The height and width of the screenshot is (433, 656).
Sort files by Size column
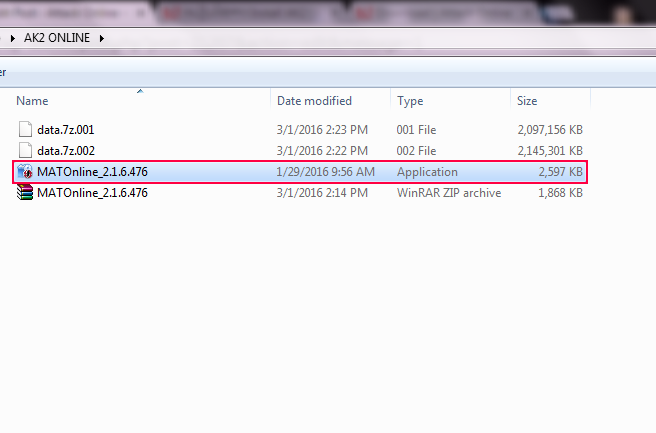tap(527, 101)
